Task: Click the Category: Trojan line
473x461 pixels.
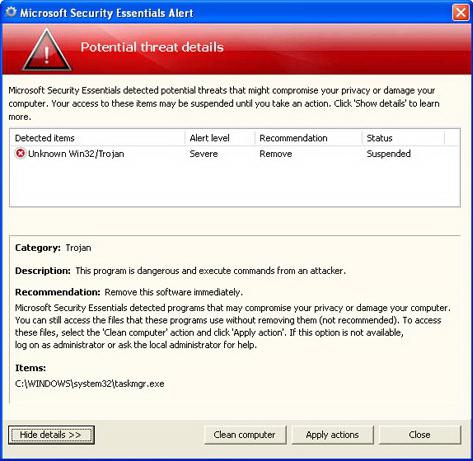Action: point(53,248)
